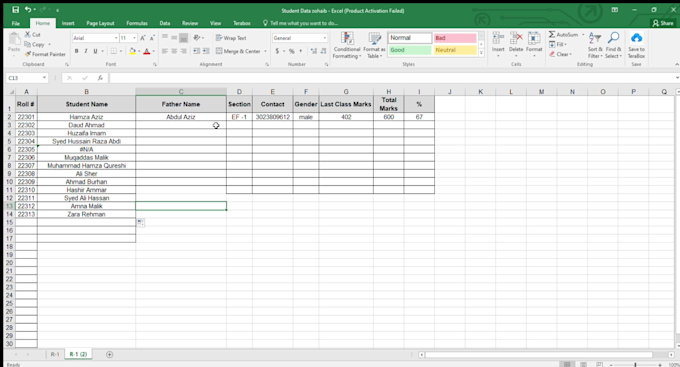Click AutoSum

[563, 34]
